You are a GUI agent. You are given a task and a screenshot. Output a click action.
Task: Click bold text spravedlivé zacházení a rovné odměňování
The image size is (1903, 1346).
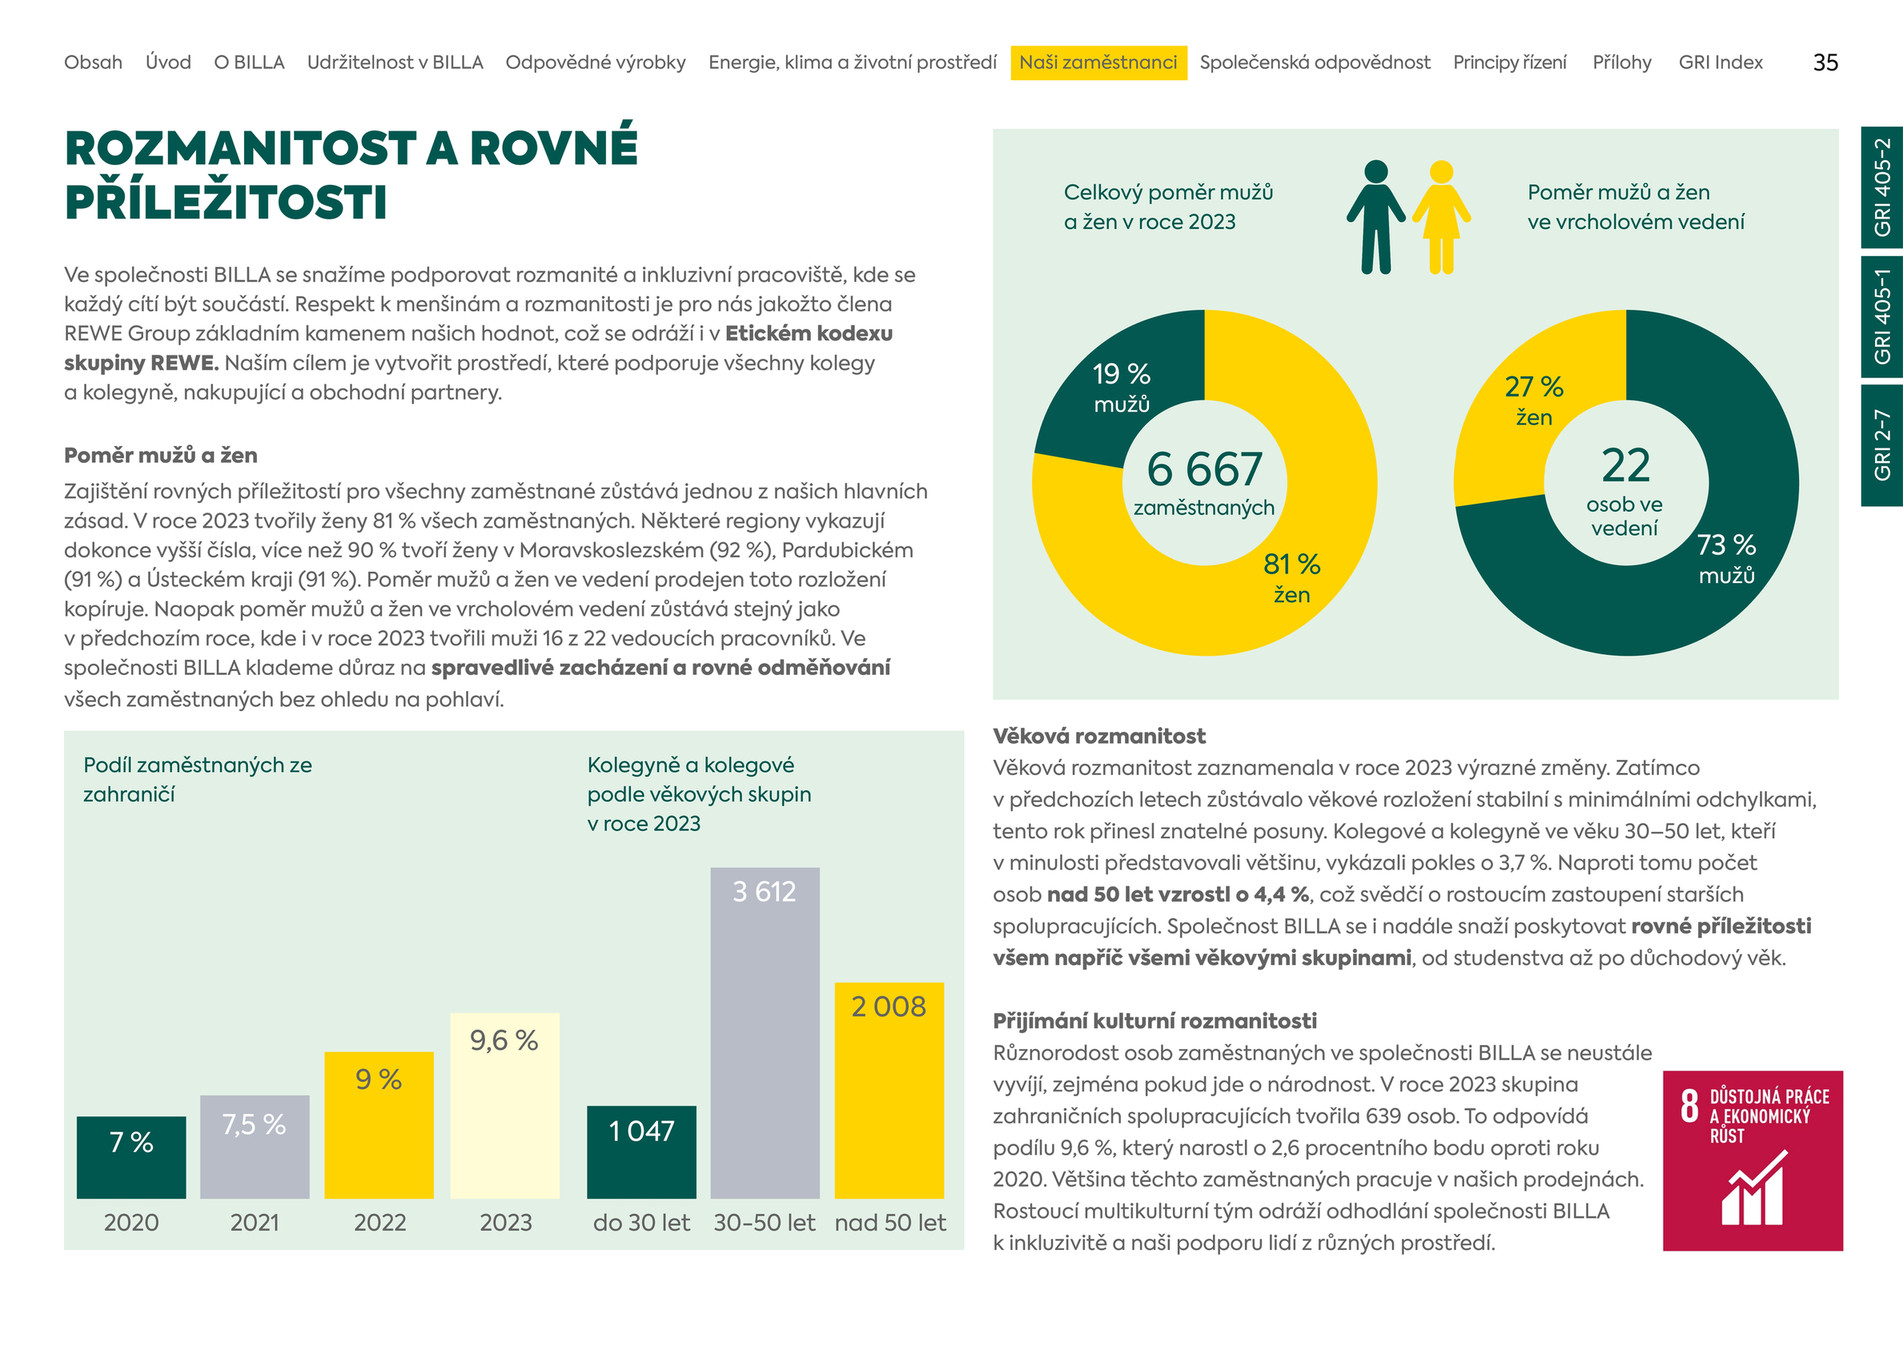[661, 668]
